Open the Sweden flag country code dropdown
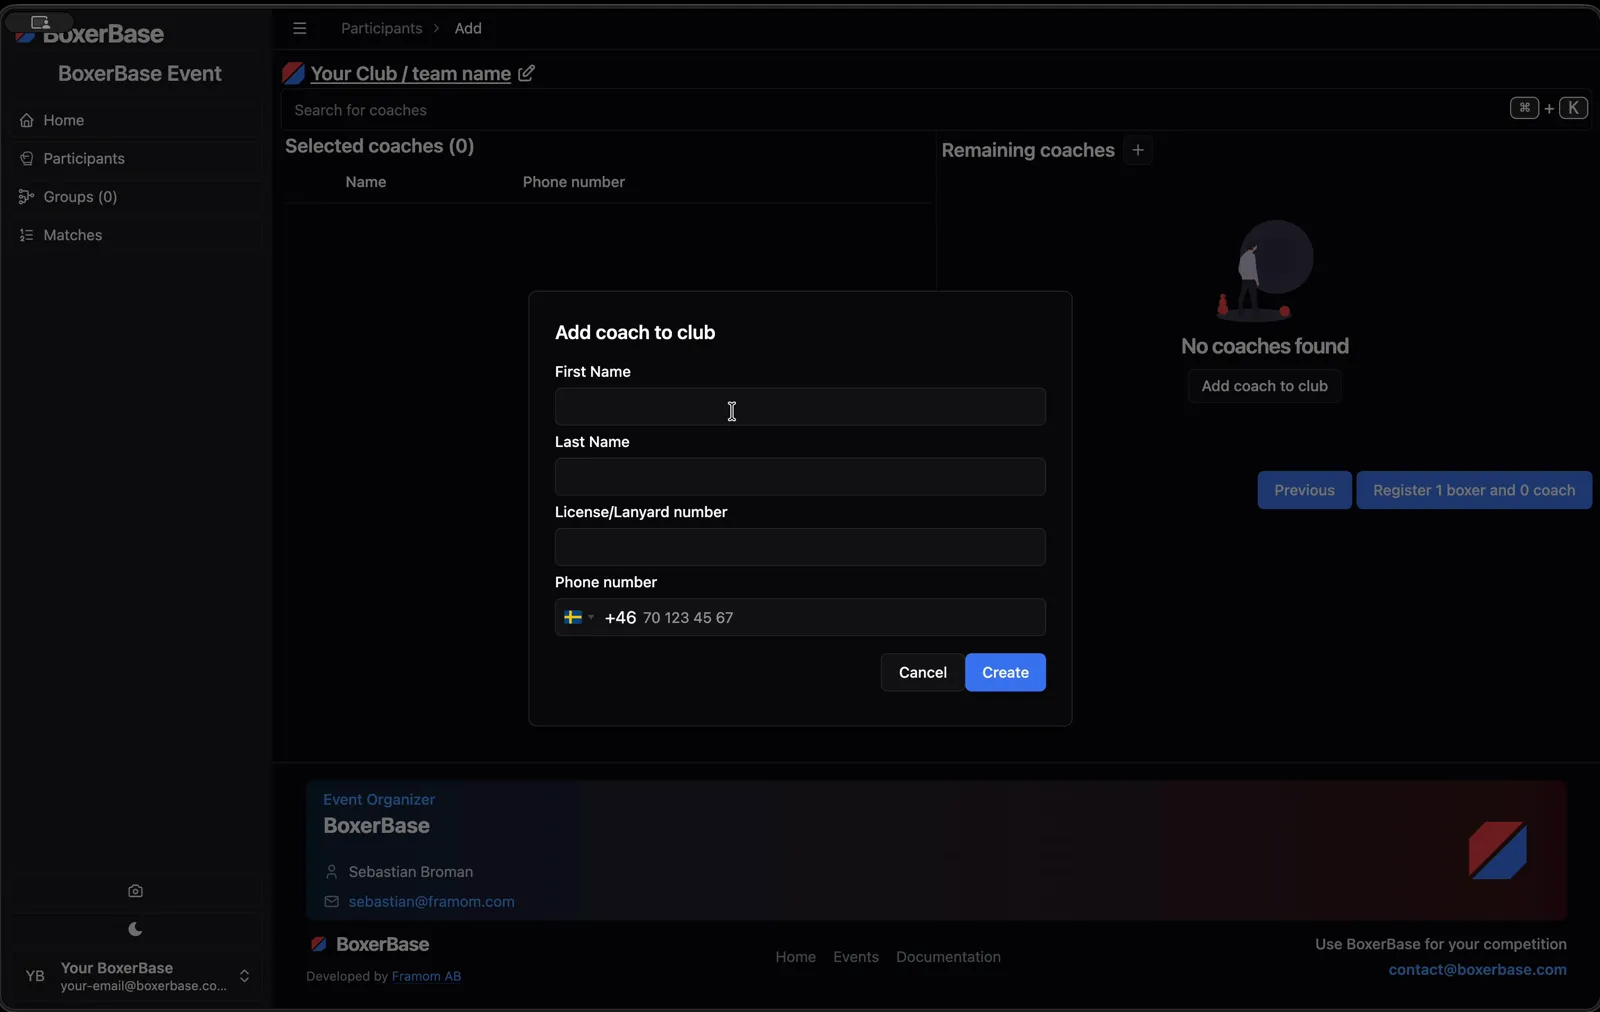This screenshot has height=1012, width=1600. coord(579,617)
